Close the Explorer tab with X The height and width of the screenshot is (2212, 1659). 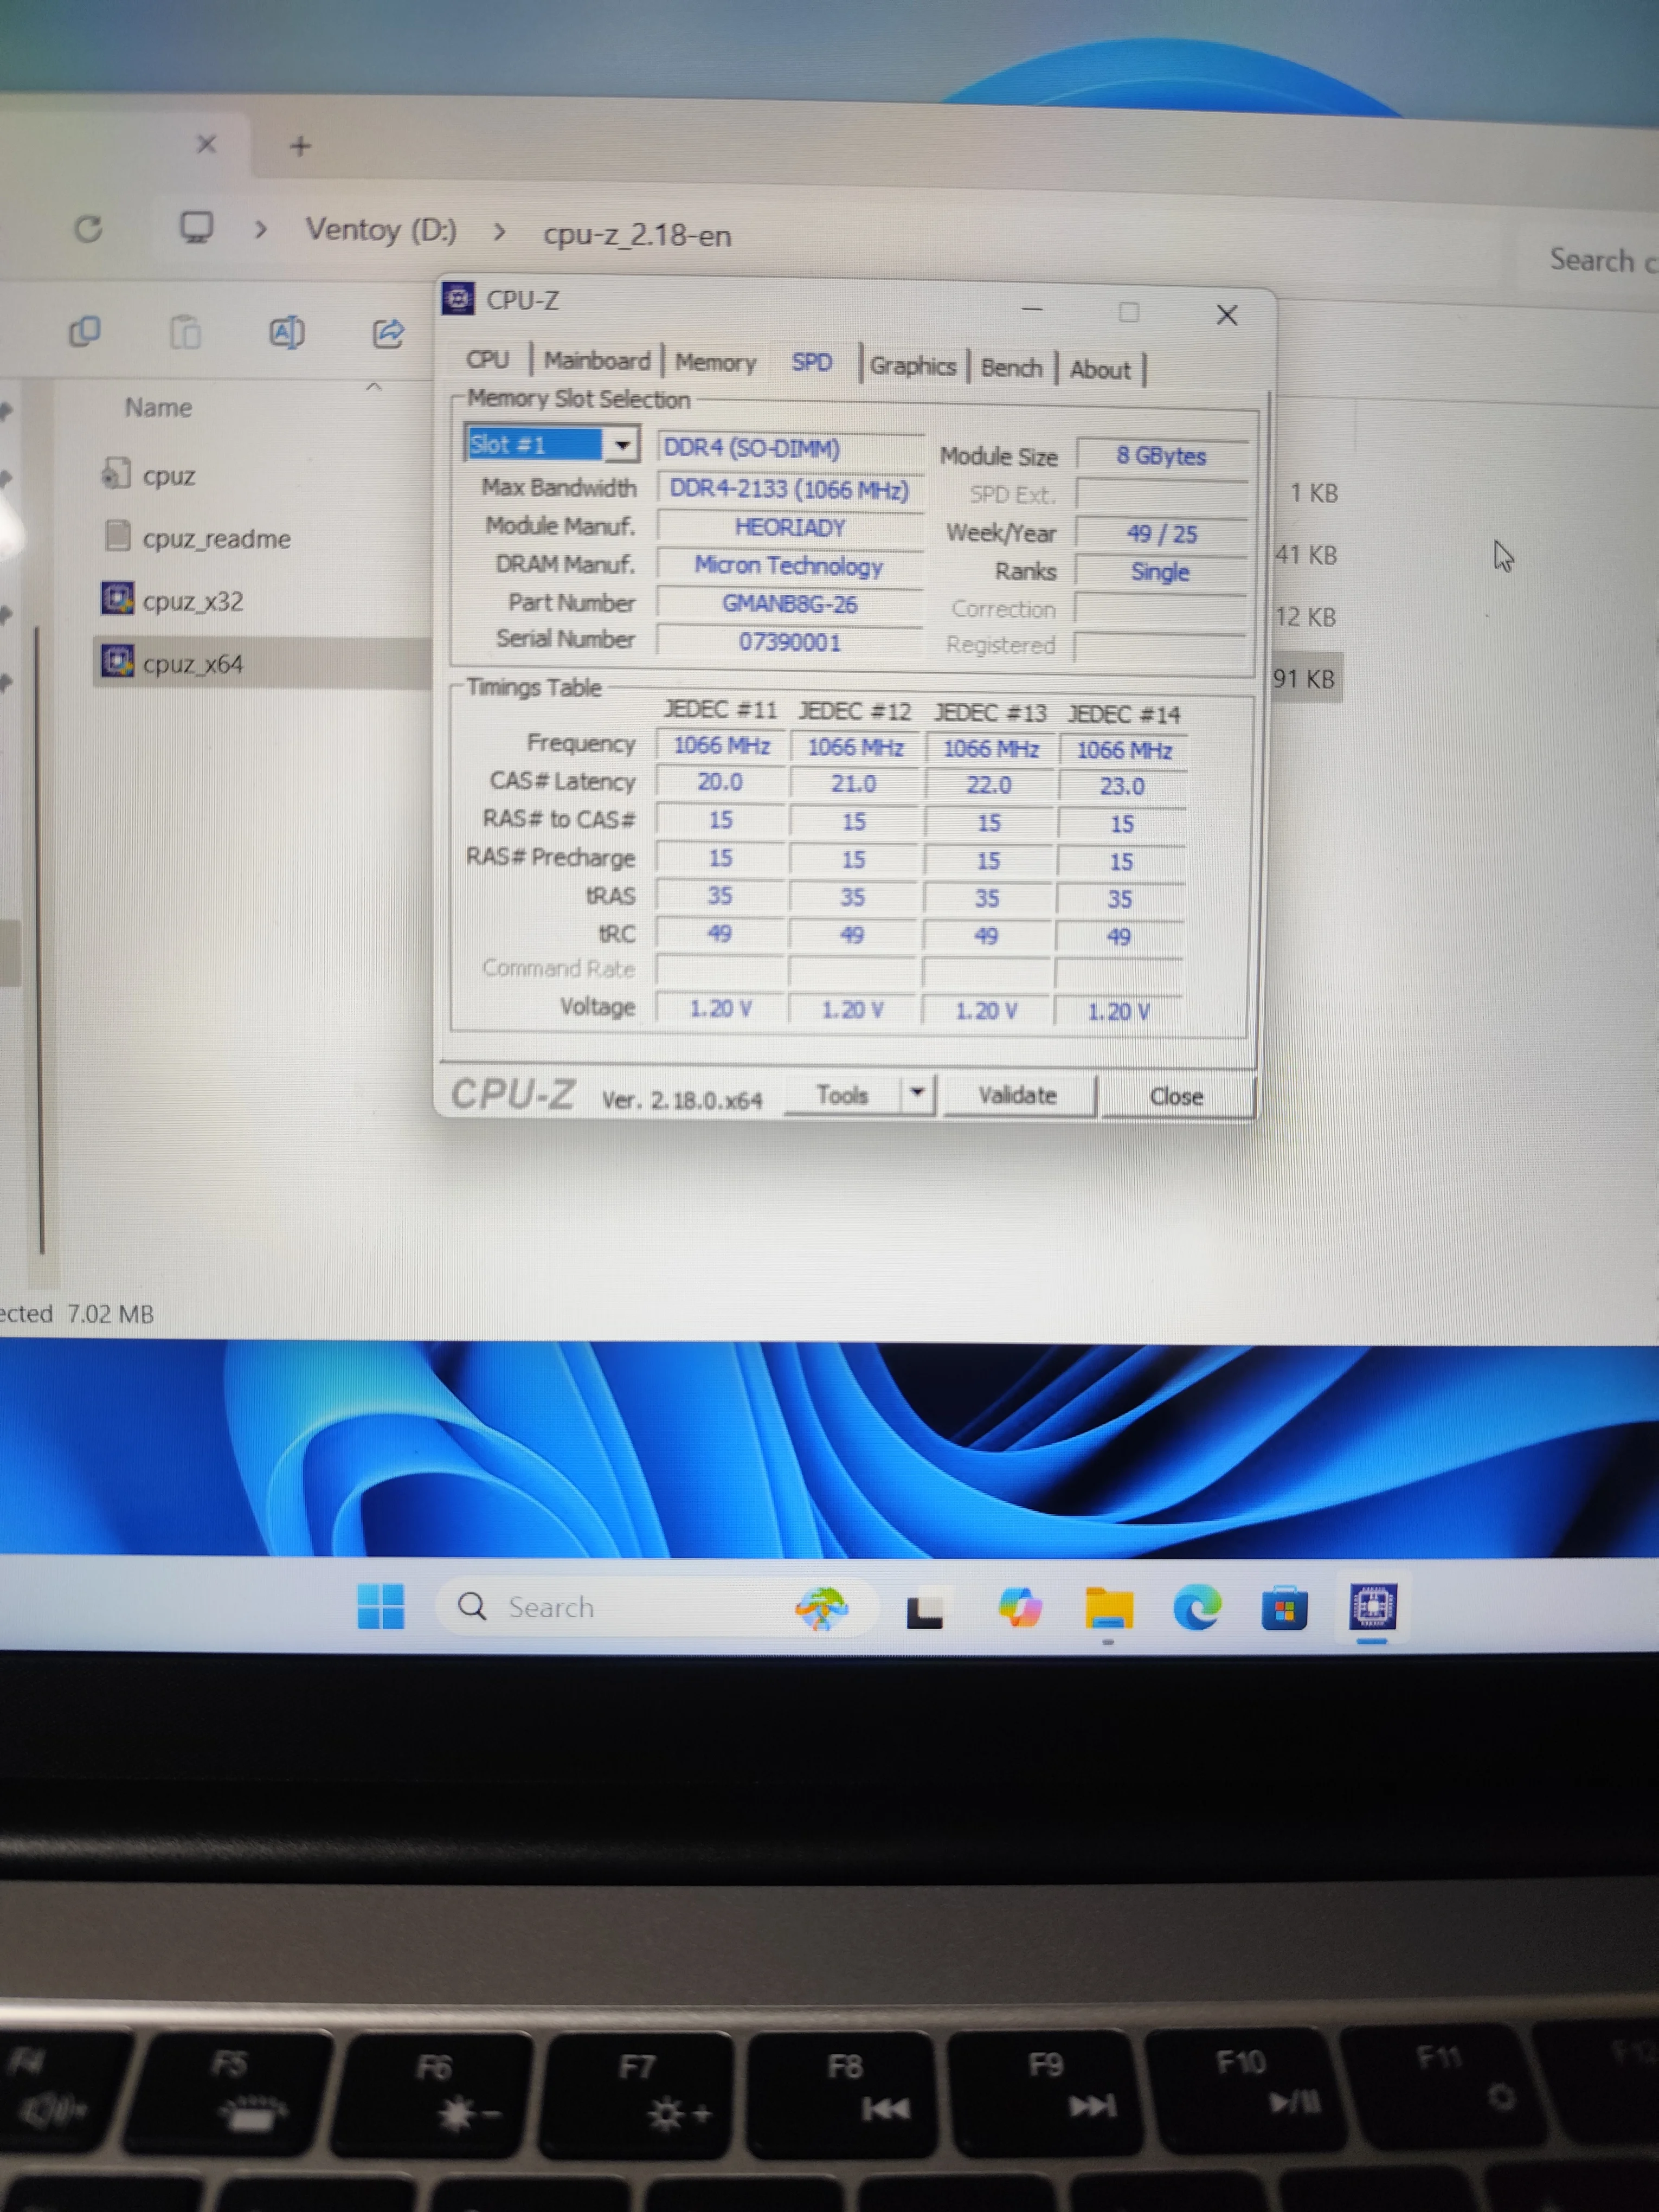206,144
